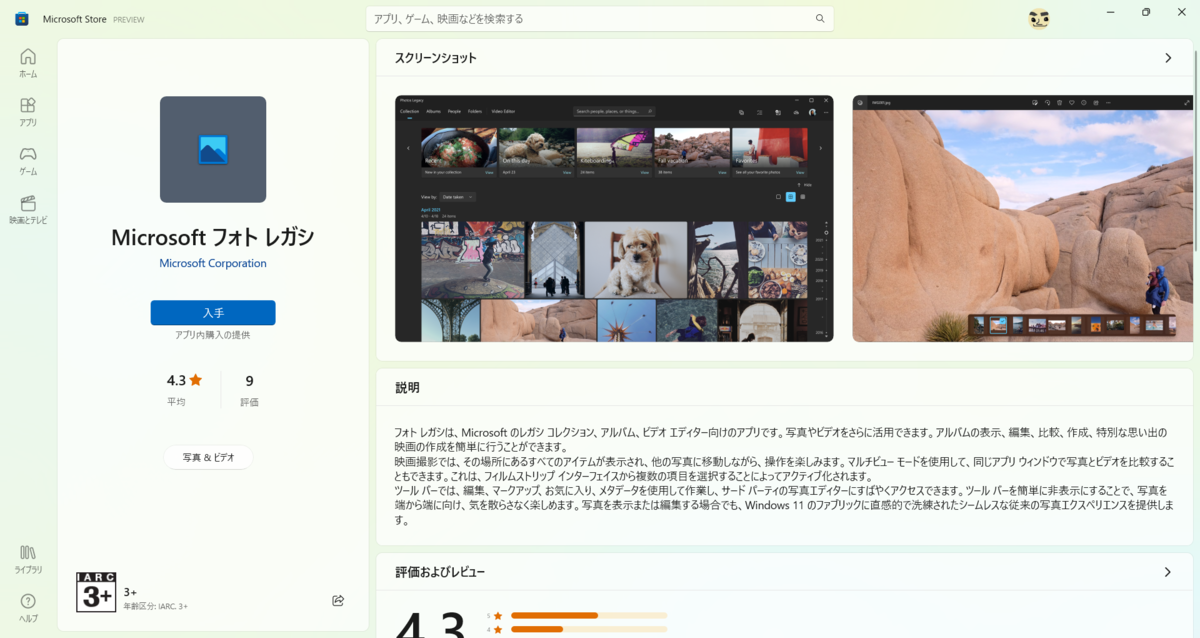This screenshot has height=638, width=1200.
Task: Click the 説明 section heading
Action: pos(407,387)
